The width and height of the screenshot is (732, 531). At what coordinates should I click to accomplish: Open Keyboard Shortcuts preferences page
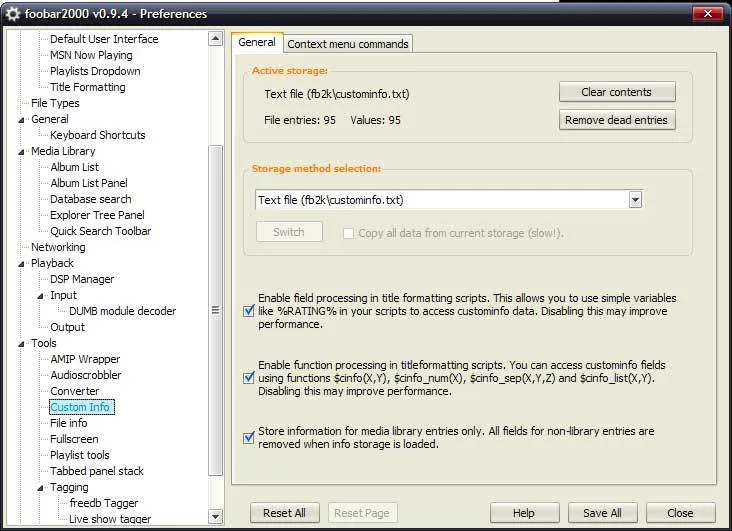[x=98, y=135]
